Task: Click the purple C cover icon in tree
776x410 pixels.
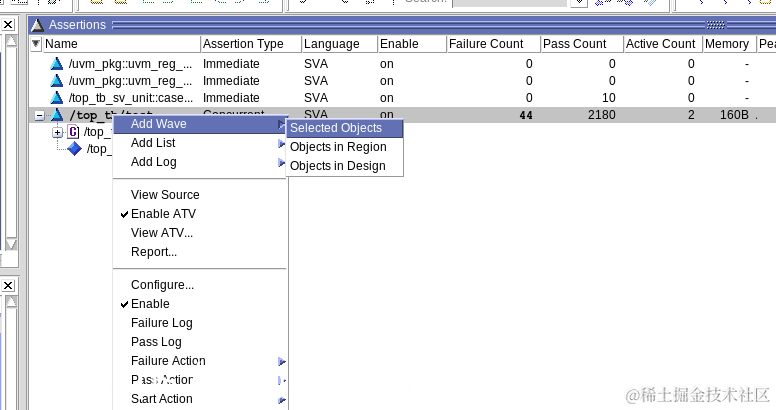Action: pos(73,132)
